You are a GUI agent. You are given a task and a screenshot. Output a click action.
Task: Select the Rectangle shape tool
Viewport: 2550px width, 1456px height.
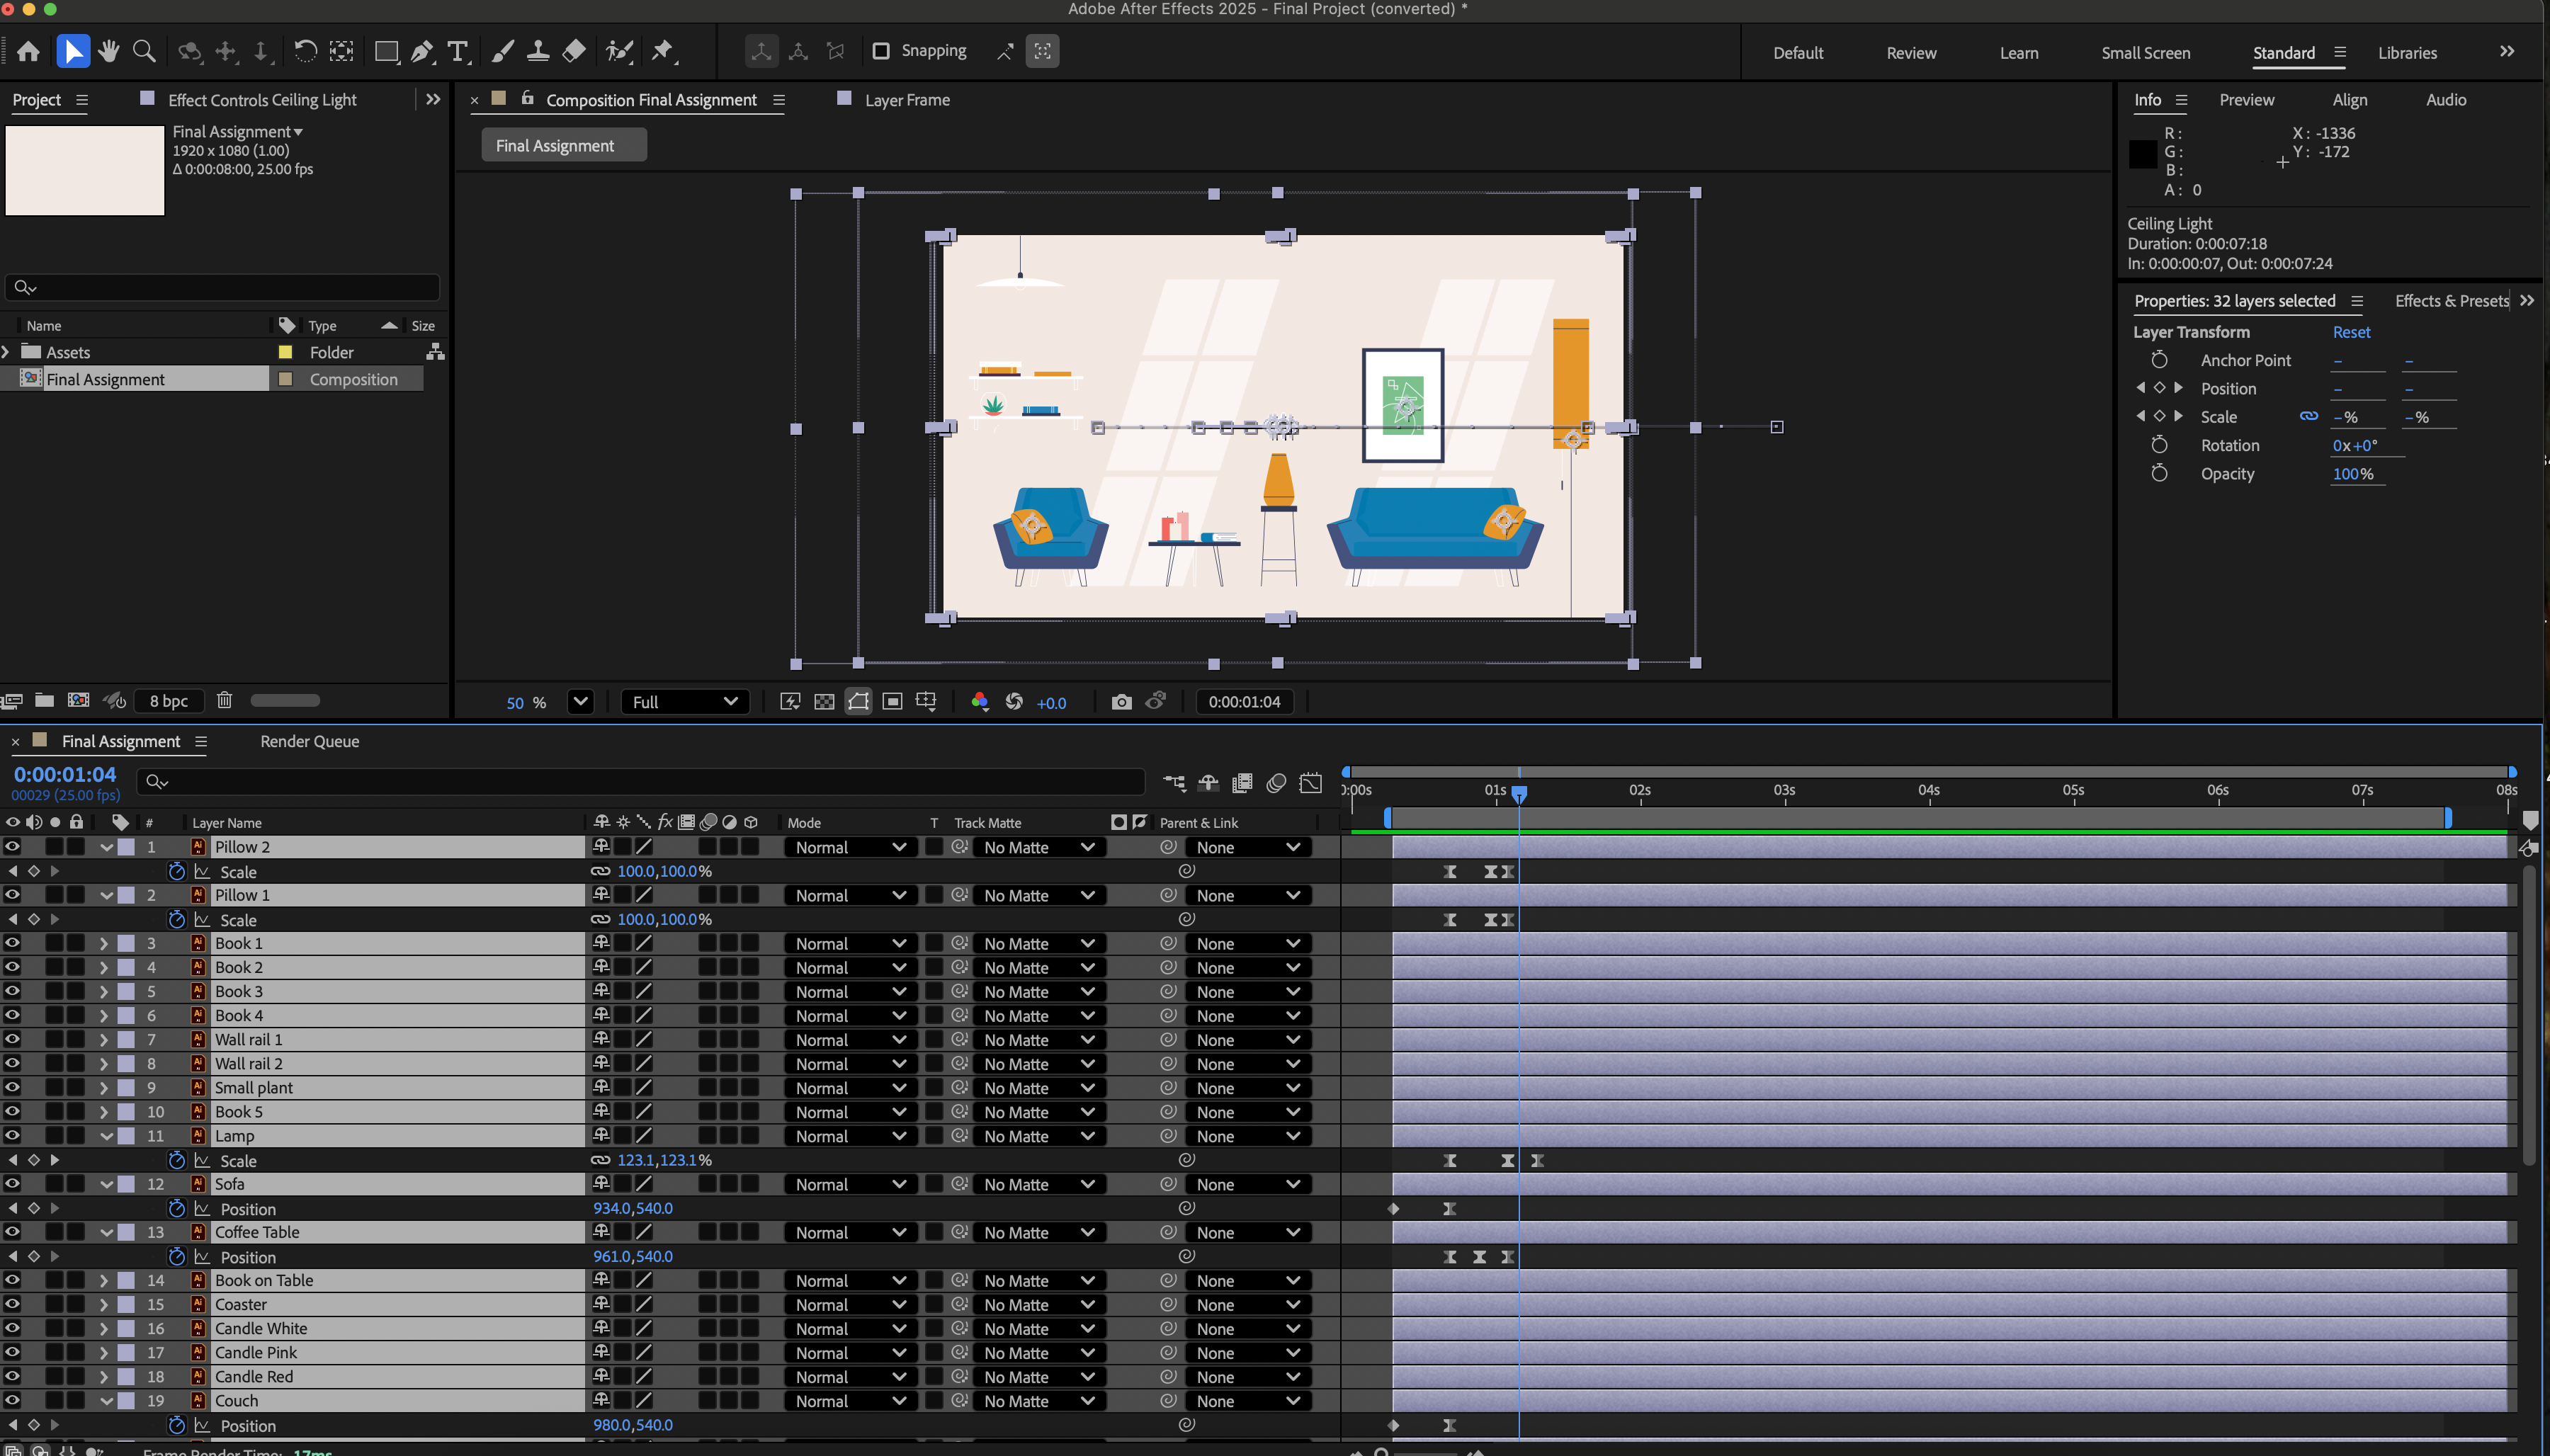(x=386, y=51)
